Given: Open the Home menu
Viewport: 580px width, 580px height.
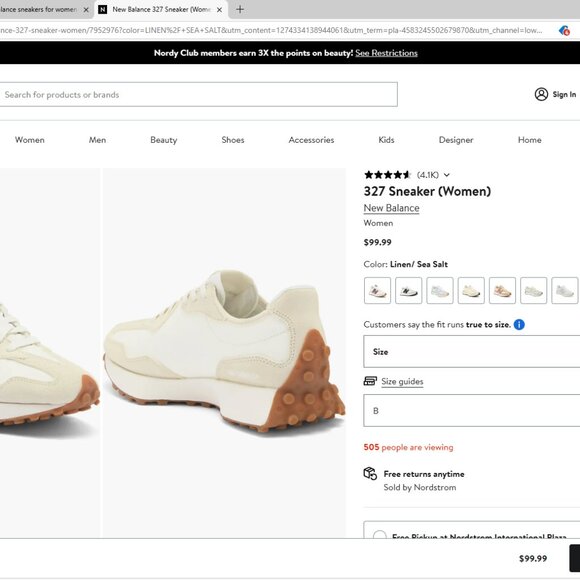Looking at the screenshot, I should [x=530, y=140].
